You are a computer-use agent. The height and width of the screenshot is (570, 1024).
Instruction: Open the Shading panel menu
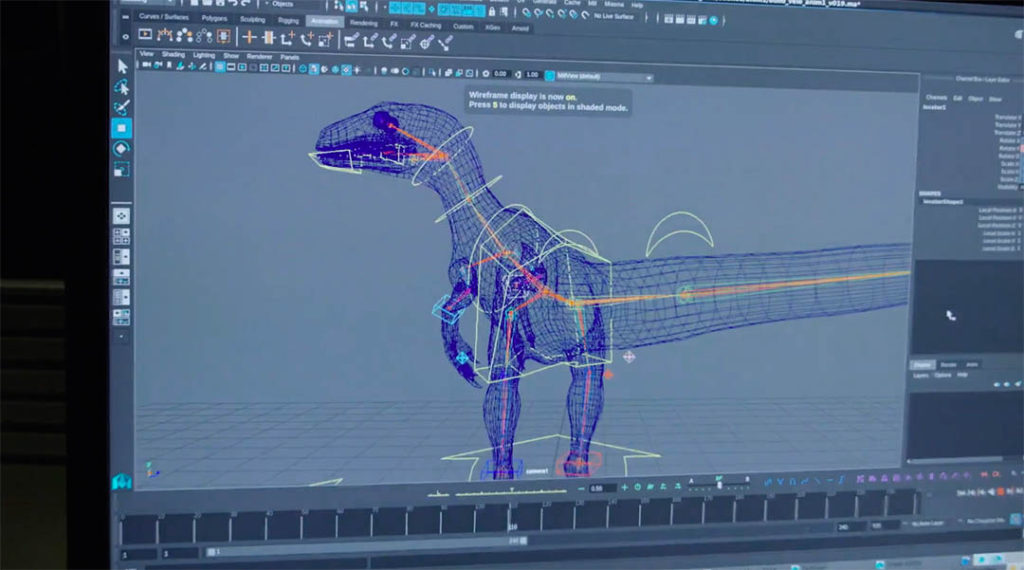pos(173,54)
